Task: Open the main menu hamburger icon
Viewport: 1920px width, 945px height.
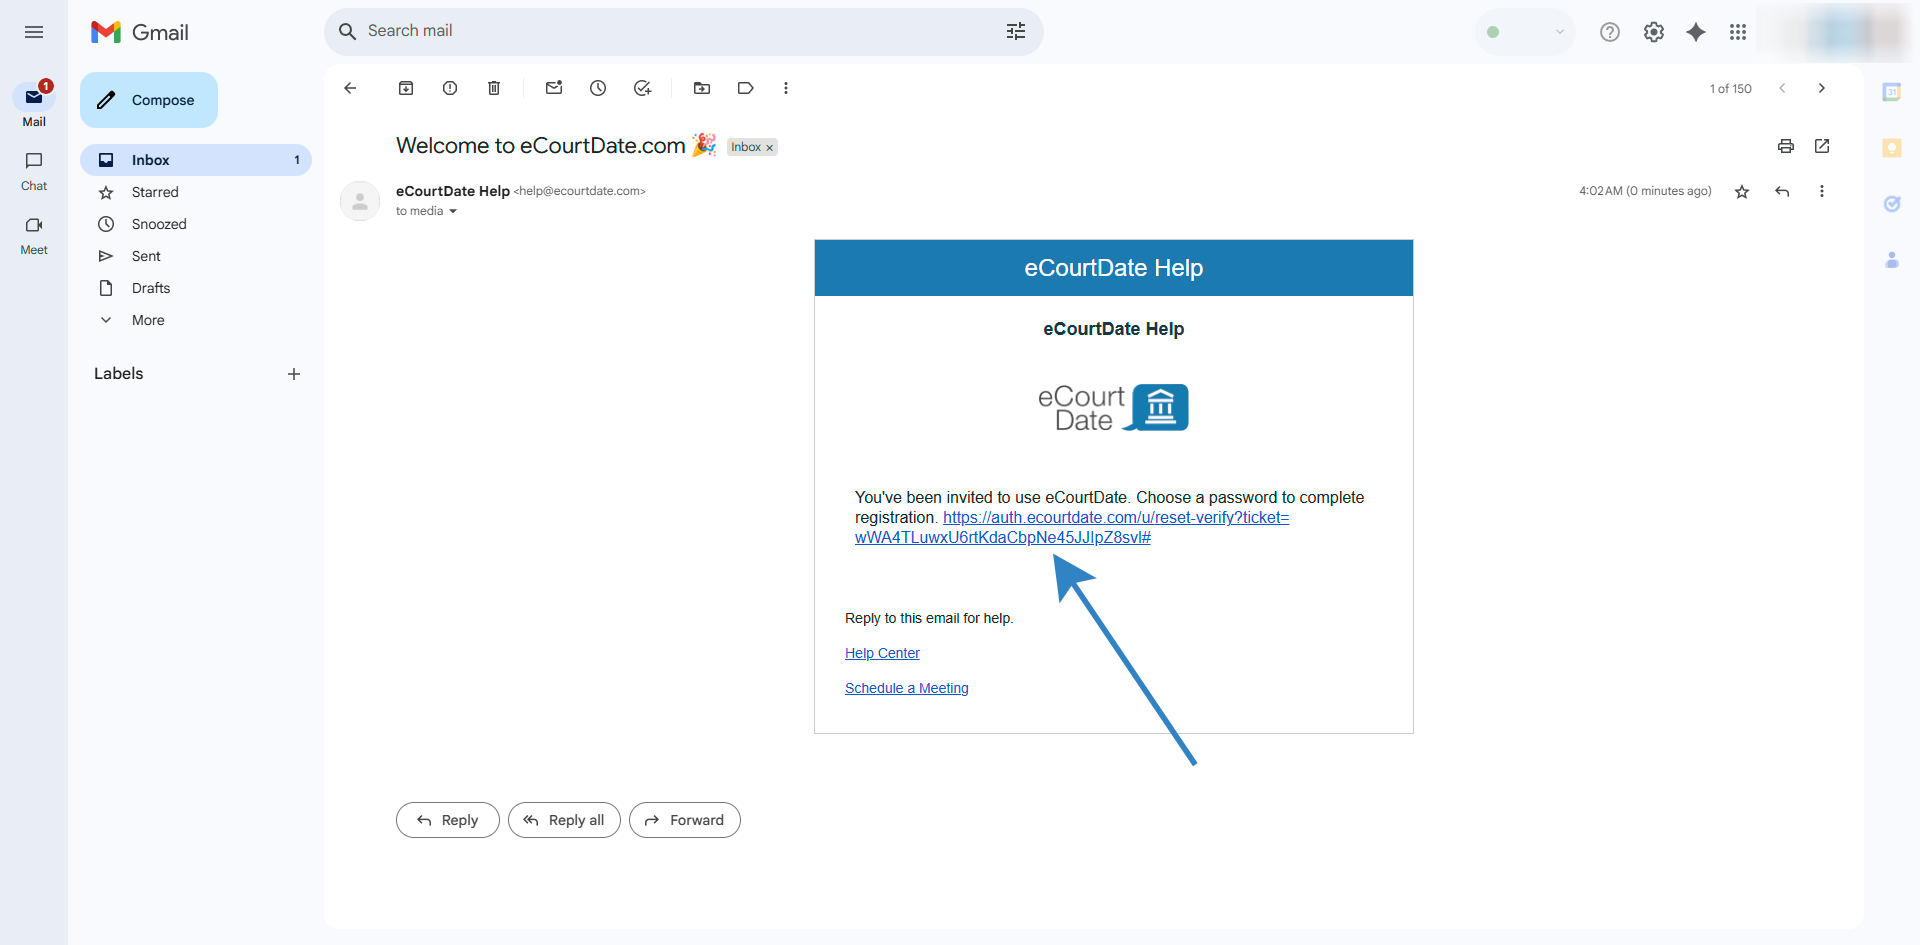Action: 34,32
